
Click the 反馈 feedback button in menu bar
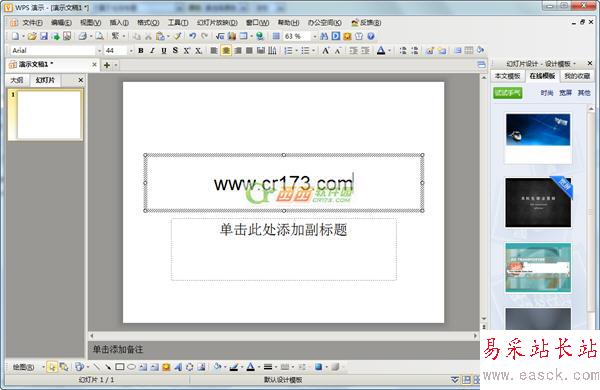click(366, 23)
